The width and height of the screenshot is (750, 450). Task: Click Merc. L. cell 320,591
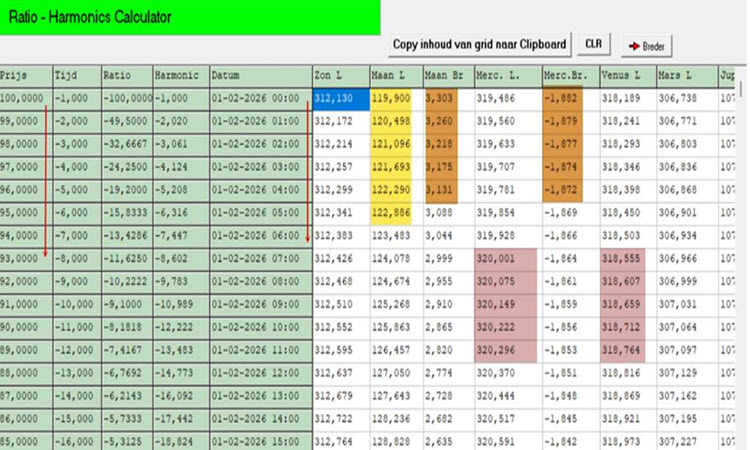pyautogui.click(x=508, y=442)
